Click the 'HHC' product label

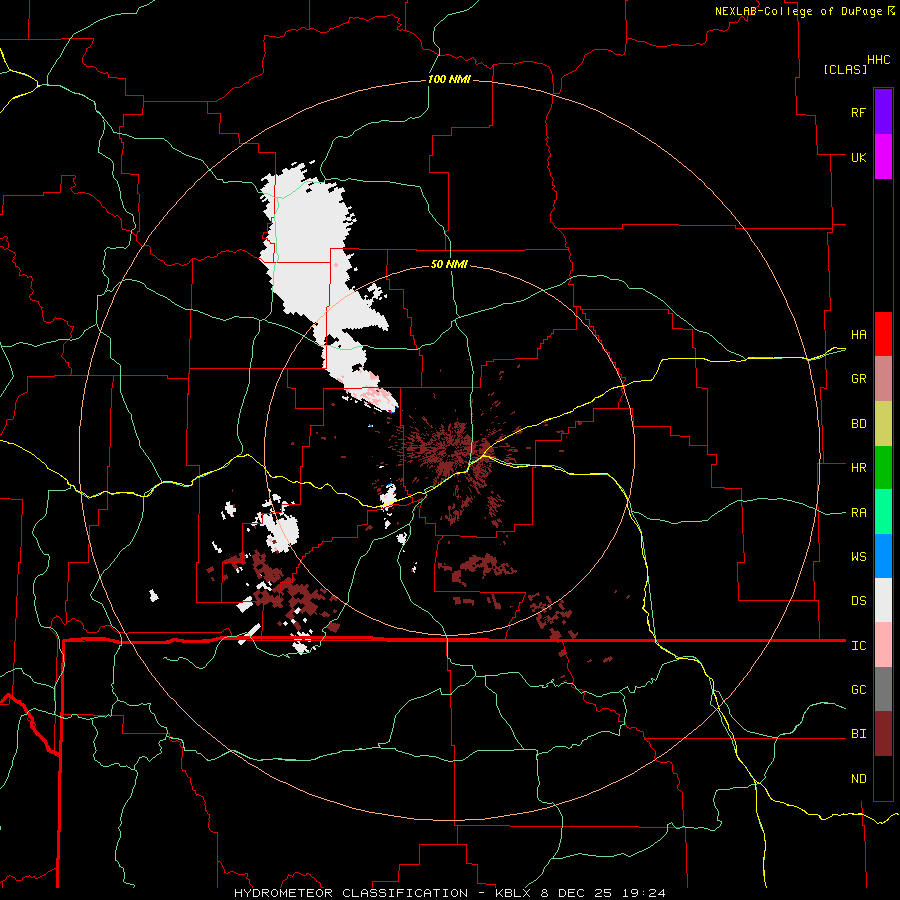(x=878, y=60)
